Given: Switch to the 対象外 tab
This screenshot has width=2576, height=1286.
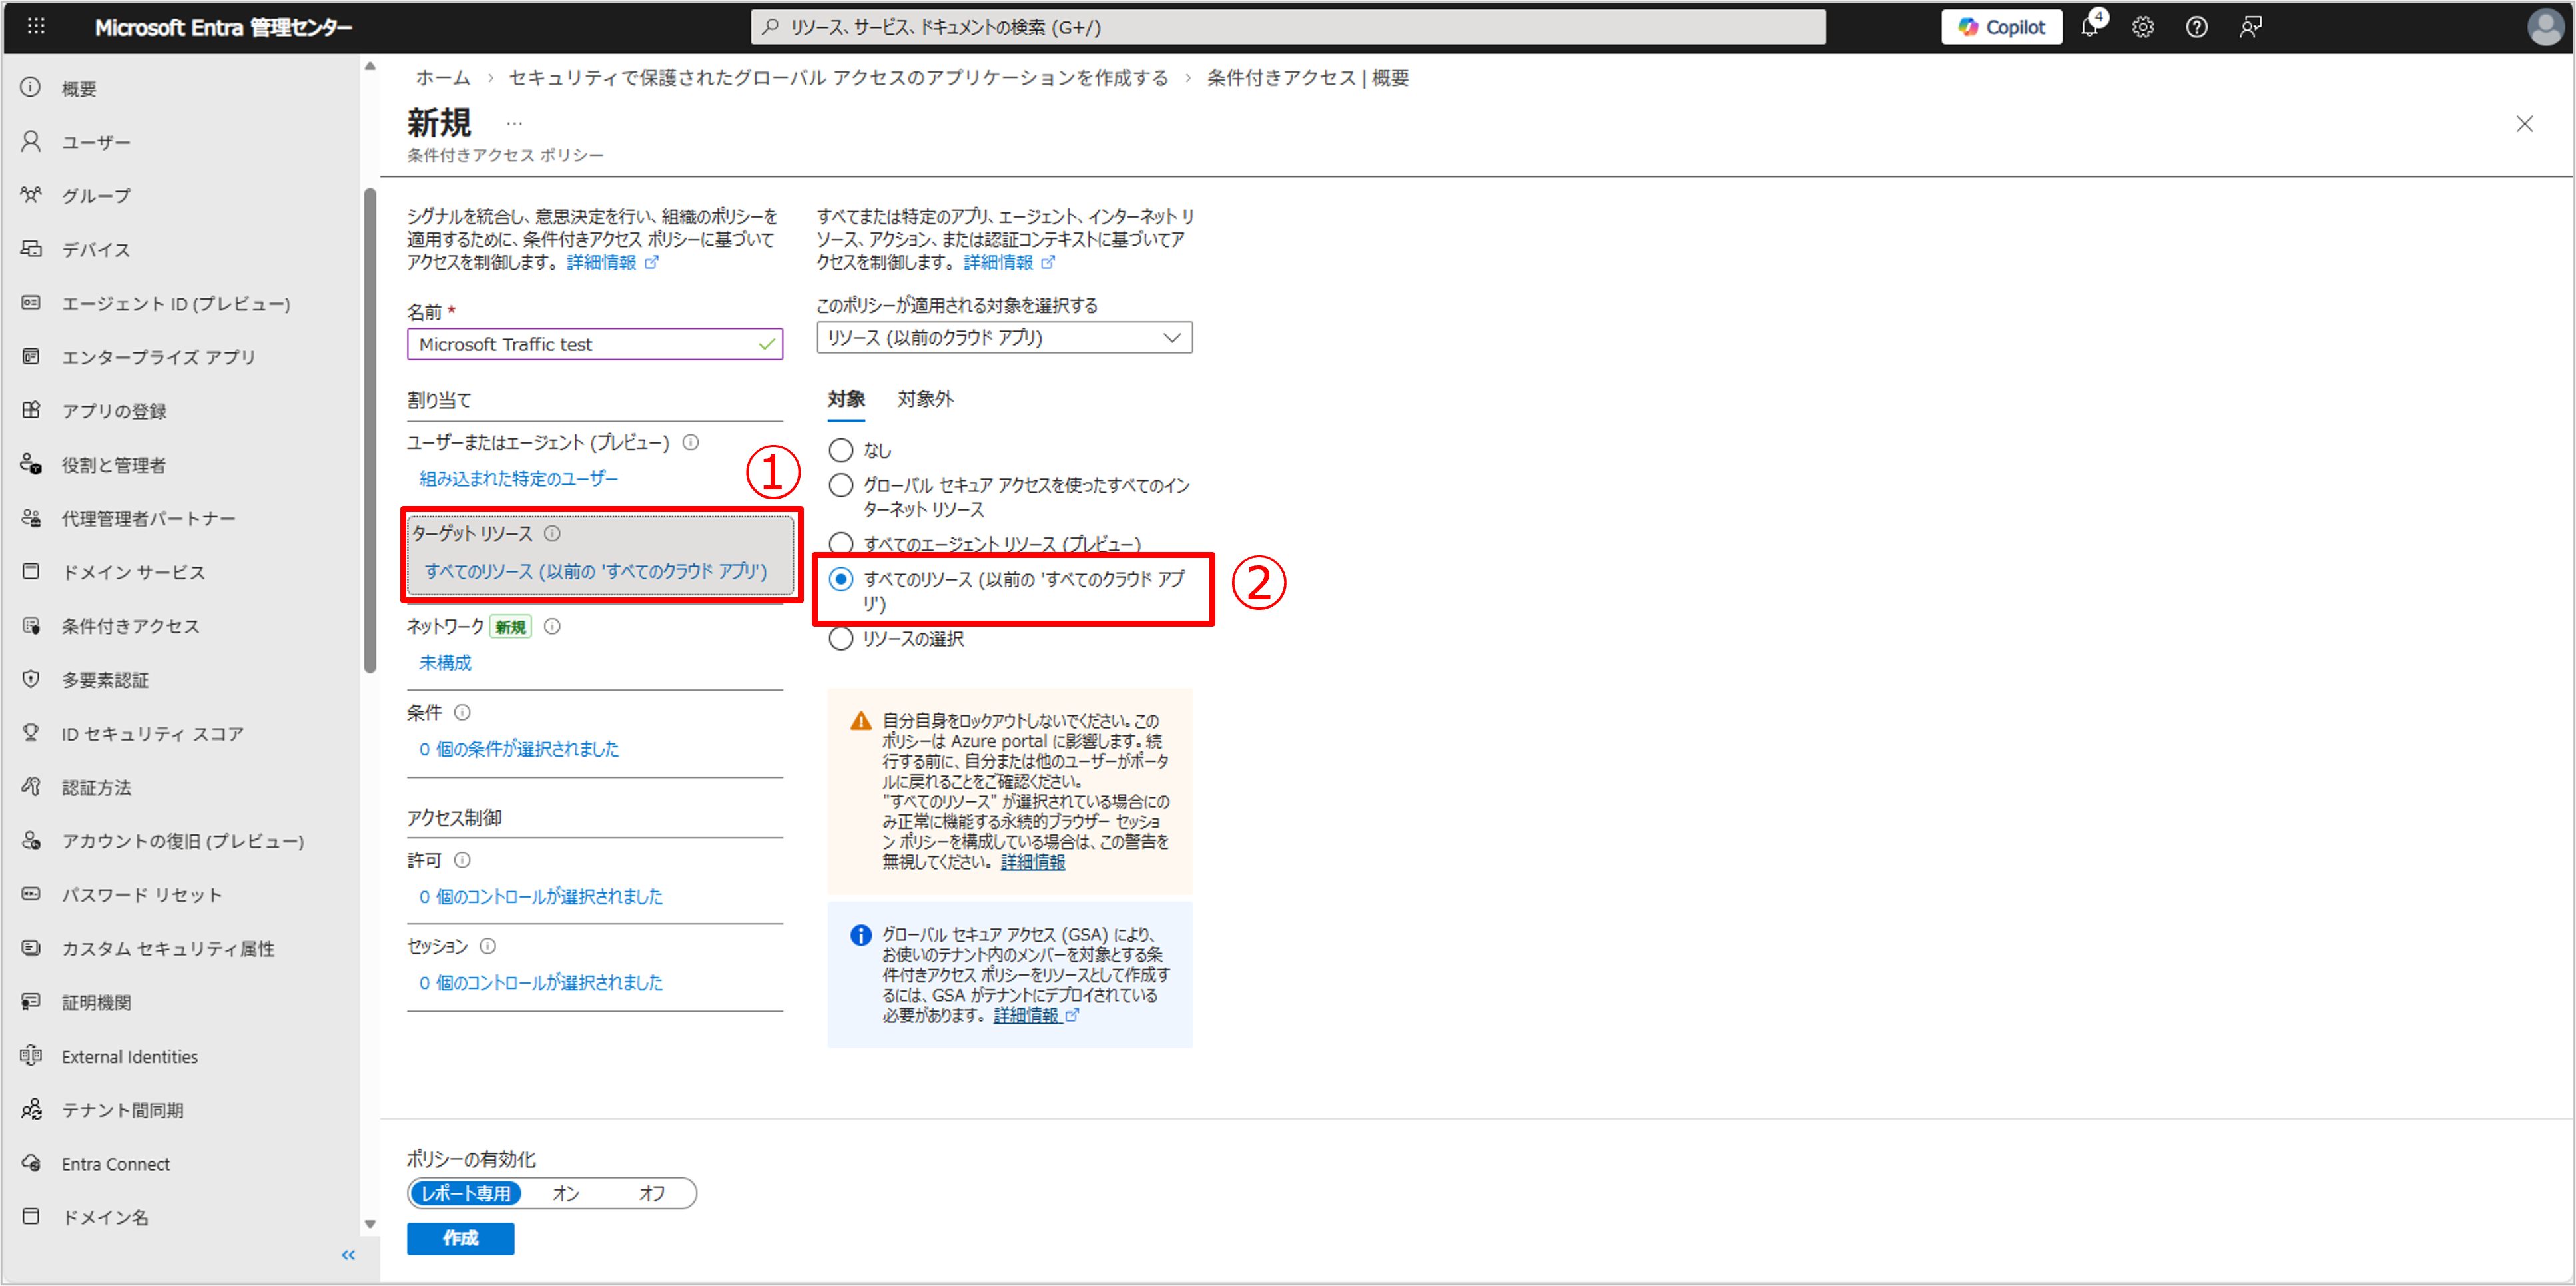Looking at the screenshot, I should 925,399.
